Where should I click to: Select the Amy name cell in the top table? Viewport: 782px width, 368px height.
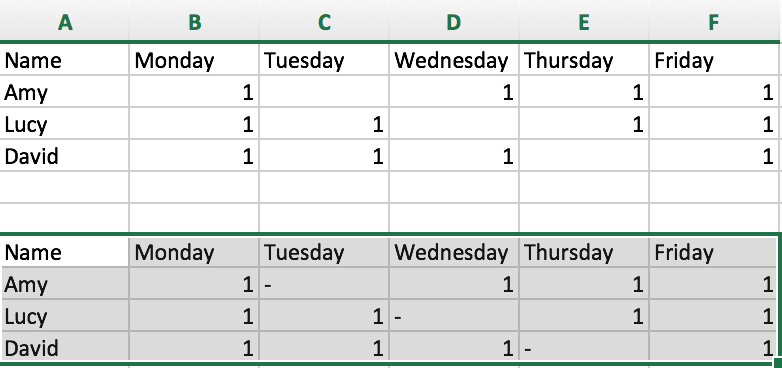[x=64, y=92]
